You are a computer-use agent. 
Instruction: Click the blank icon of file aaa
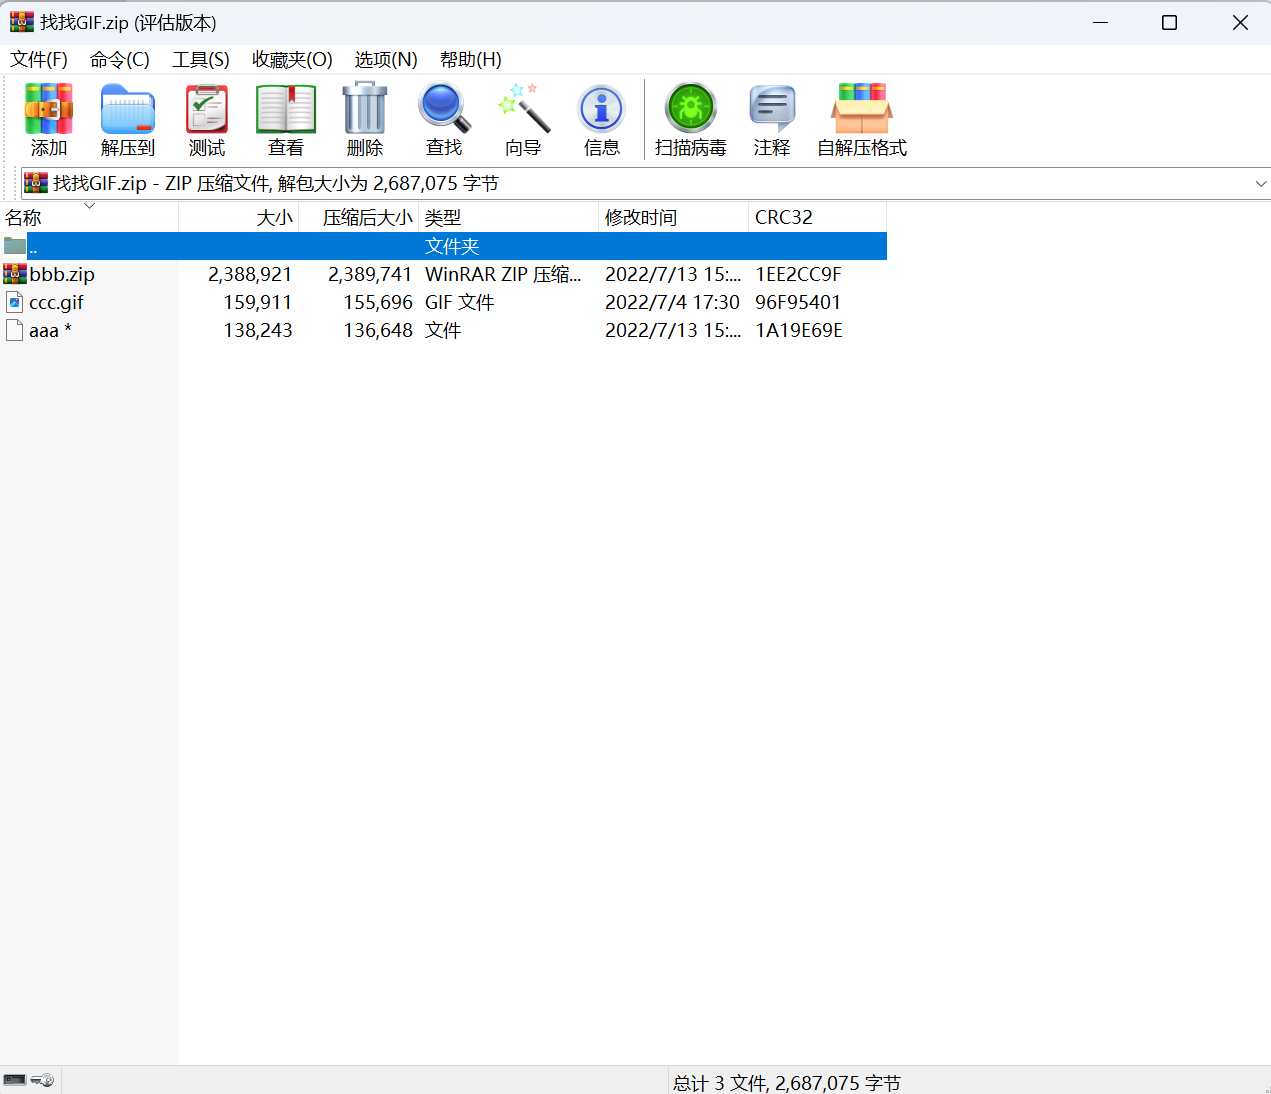point(15,330)
